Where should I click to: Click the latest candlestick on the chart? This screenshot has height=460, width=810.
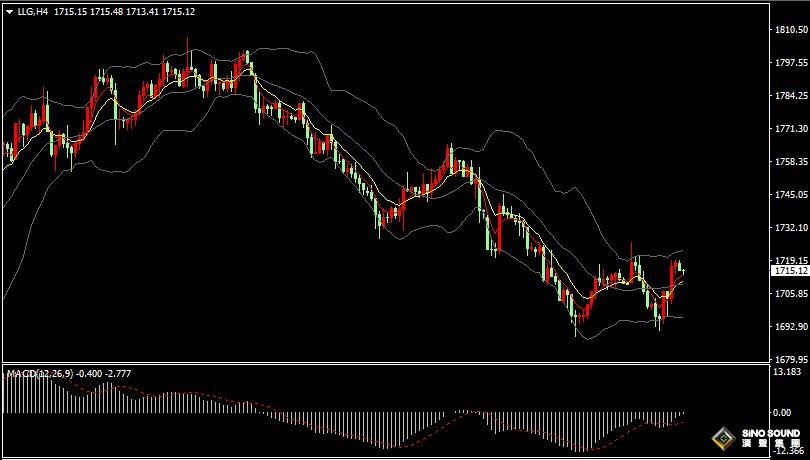pyautogui.click(x=683, y=271)
